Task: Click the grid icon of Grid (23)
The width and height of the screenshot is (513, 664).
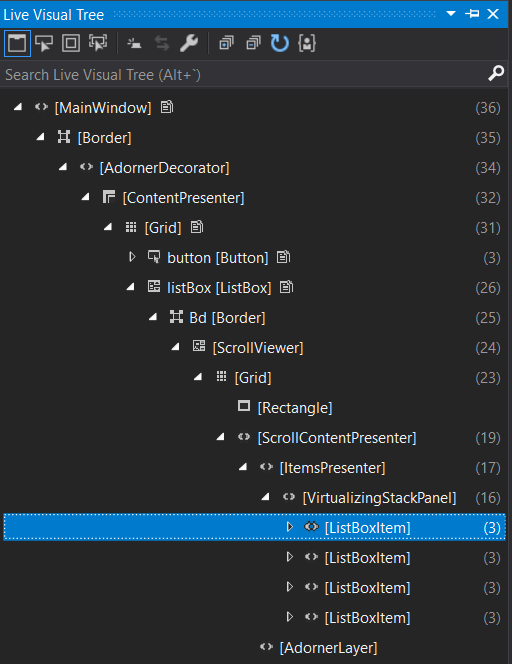Action: click(x=222, y=377)
